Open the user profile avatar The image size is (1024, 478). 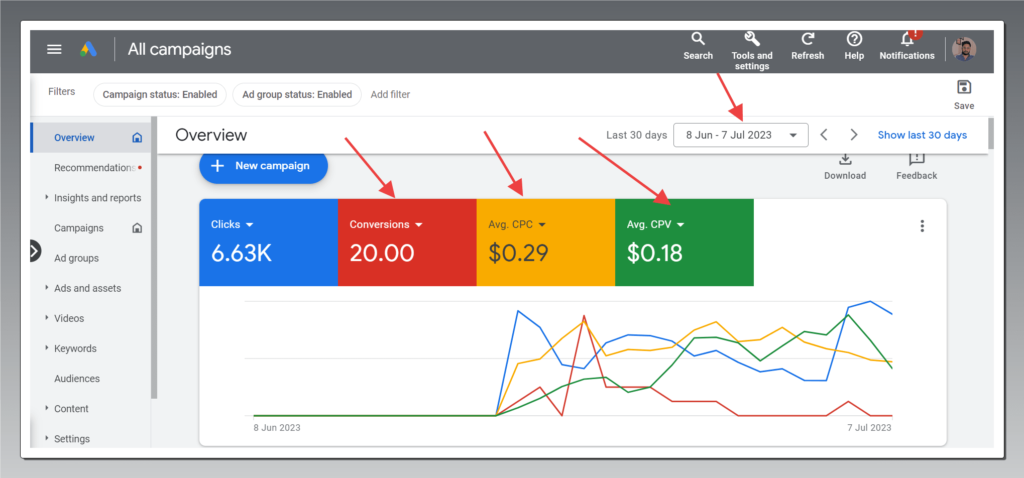964,49
